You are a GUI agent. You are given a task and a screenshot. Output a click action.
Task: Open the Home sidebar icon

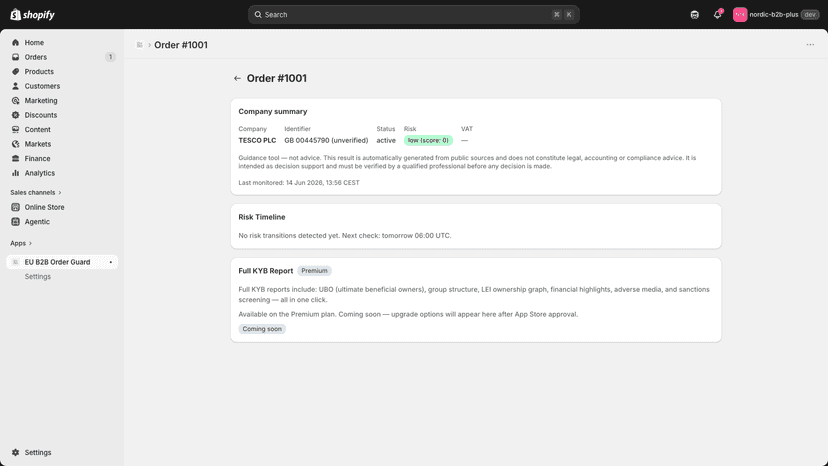[x=15, y=42]
